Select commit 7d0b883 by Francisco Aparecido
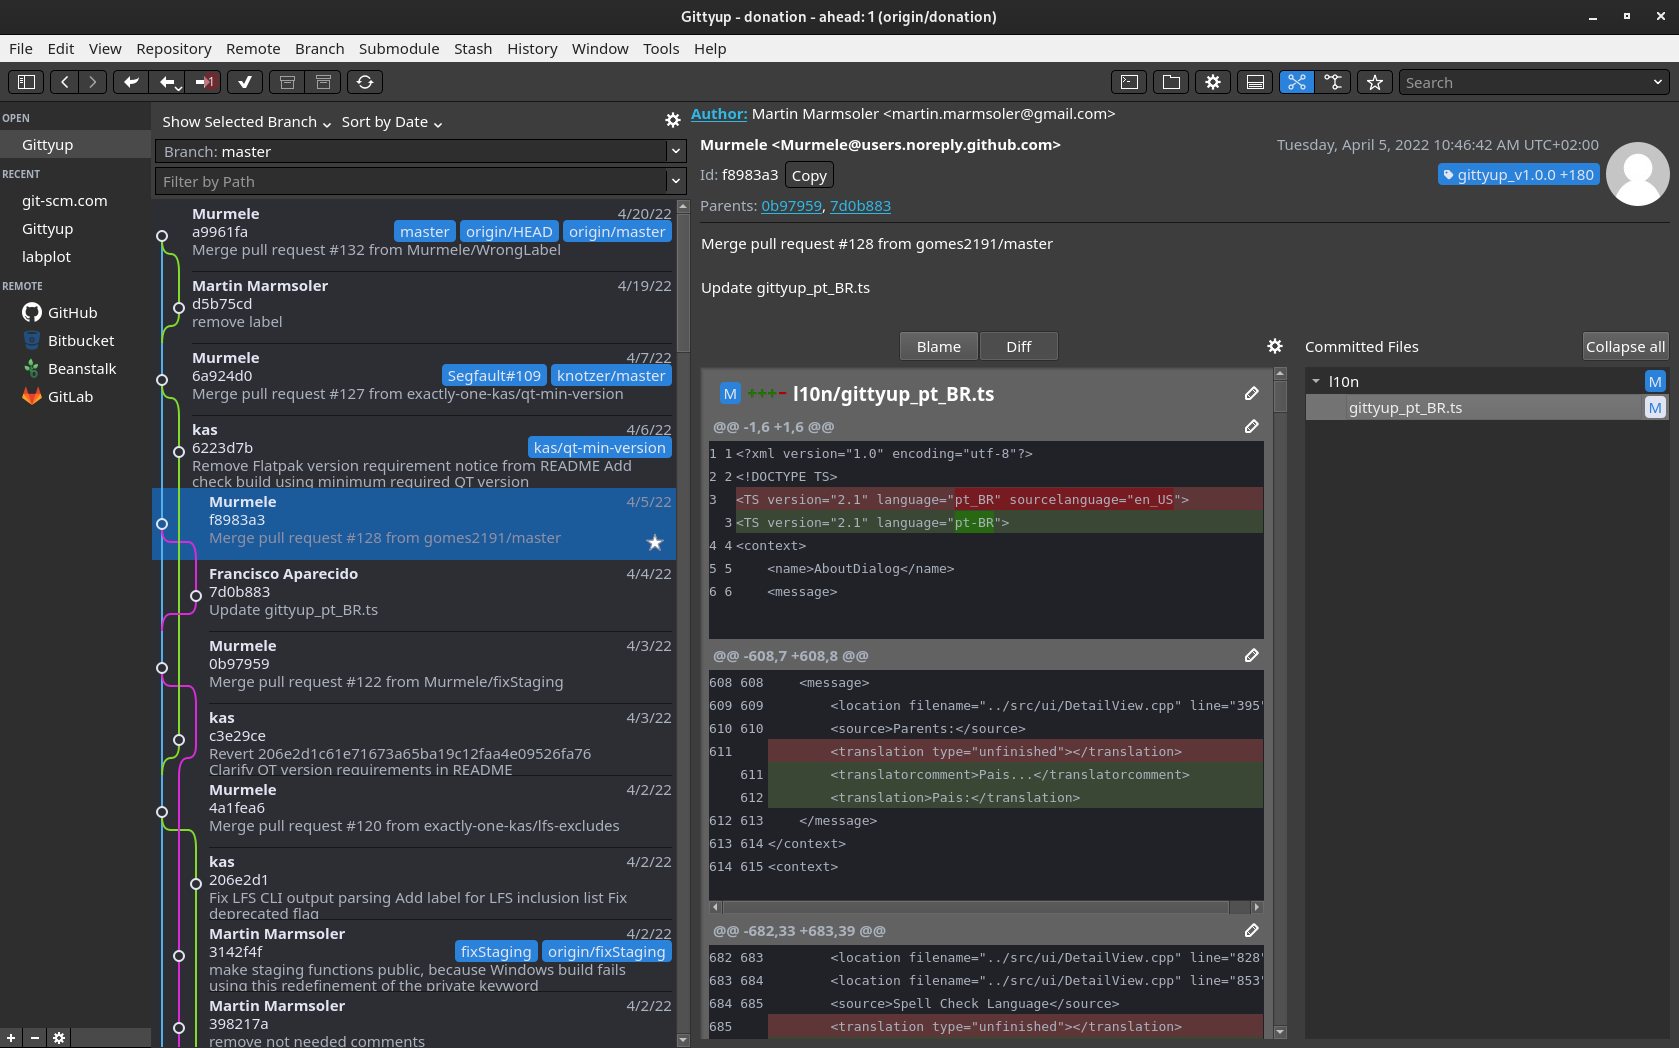This screenshot has height=1048, width=1679. 414,596
